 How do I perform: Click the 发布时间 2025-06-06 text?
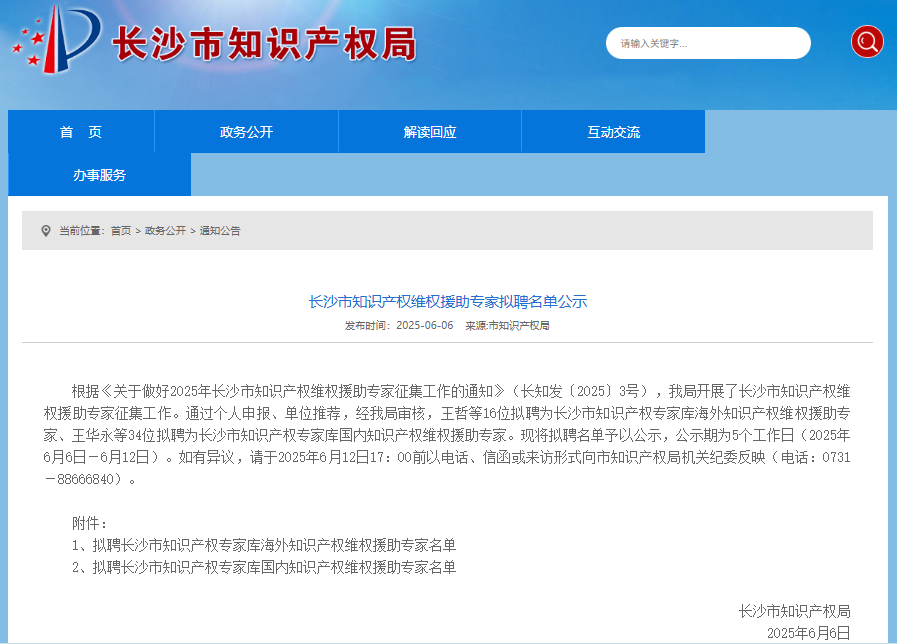tap(399, 326)
